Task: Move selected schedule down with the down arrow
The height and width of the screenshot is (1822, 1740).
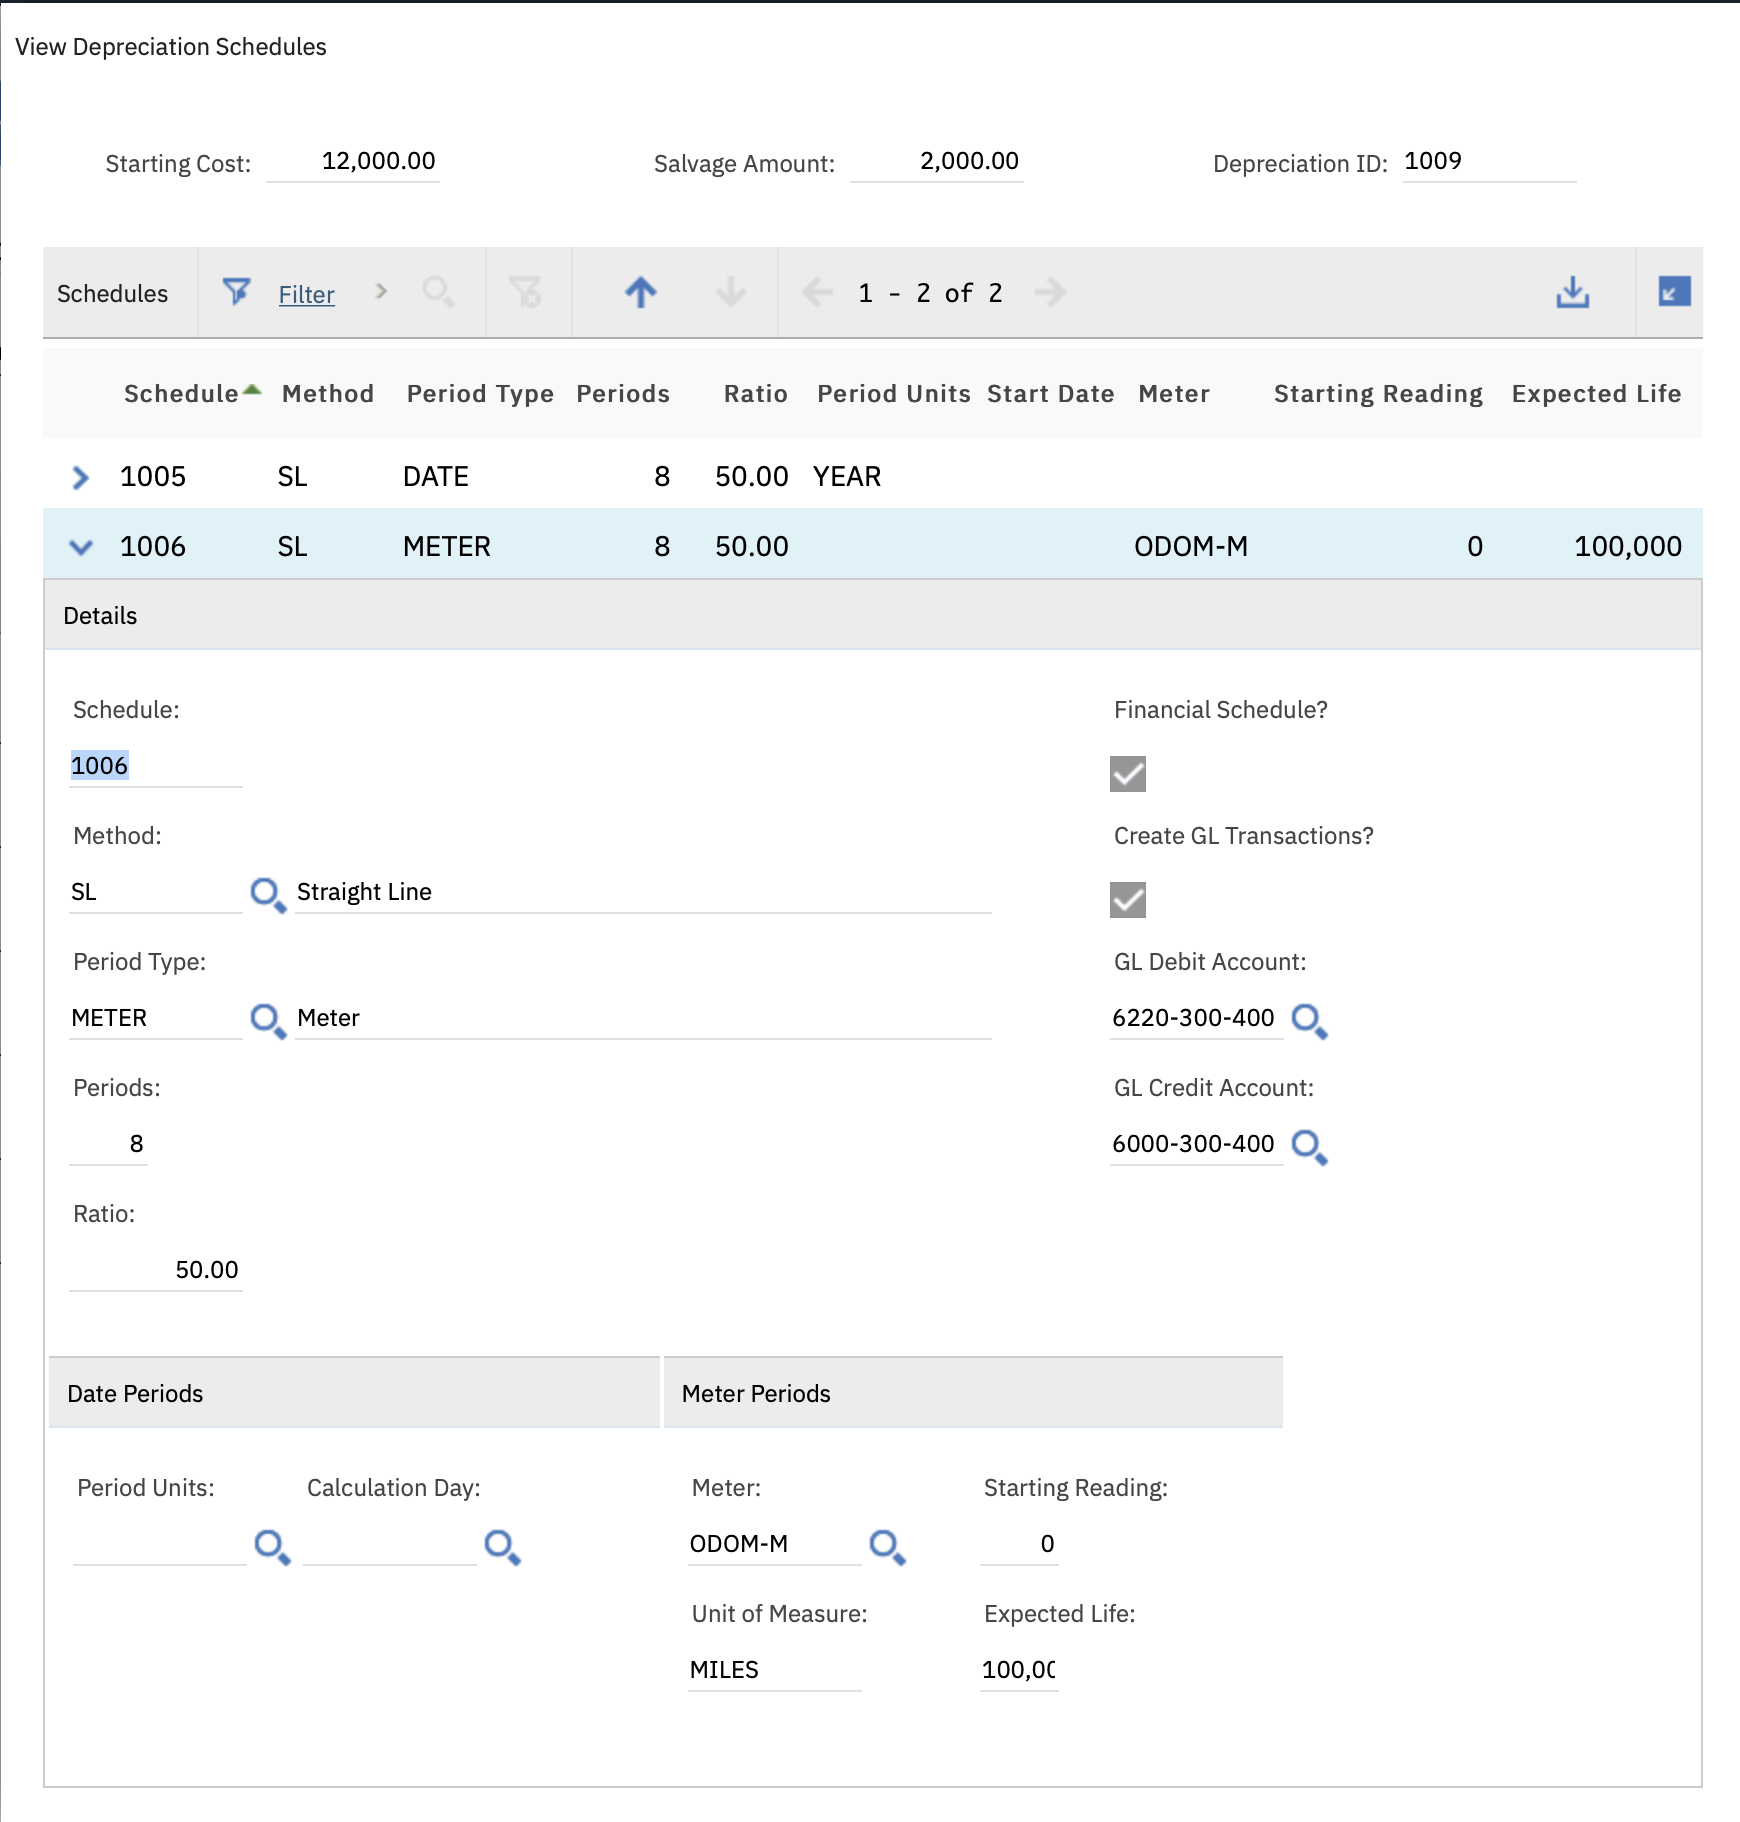Action: 729,293
